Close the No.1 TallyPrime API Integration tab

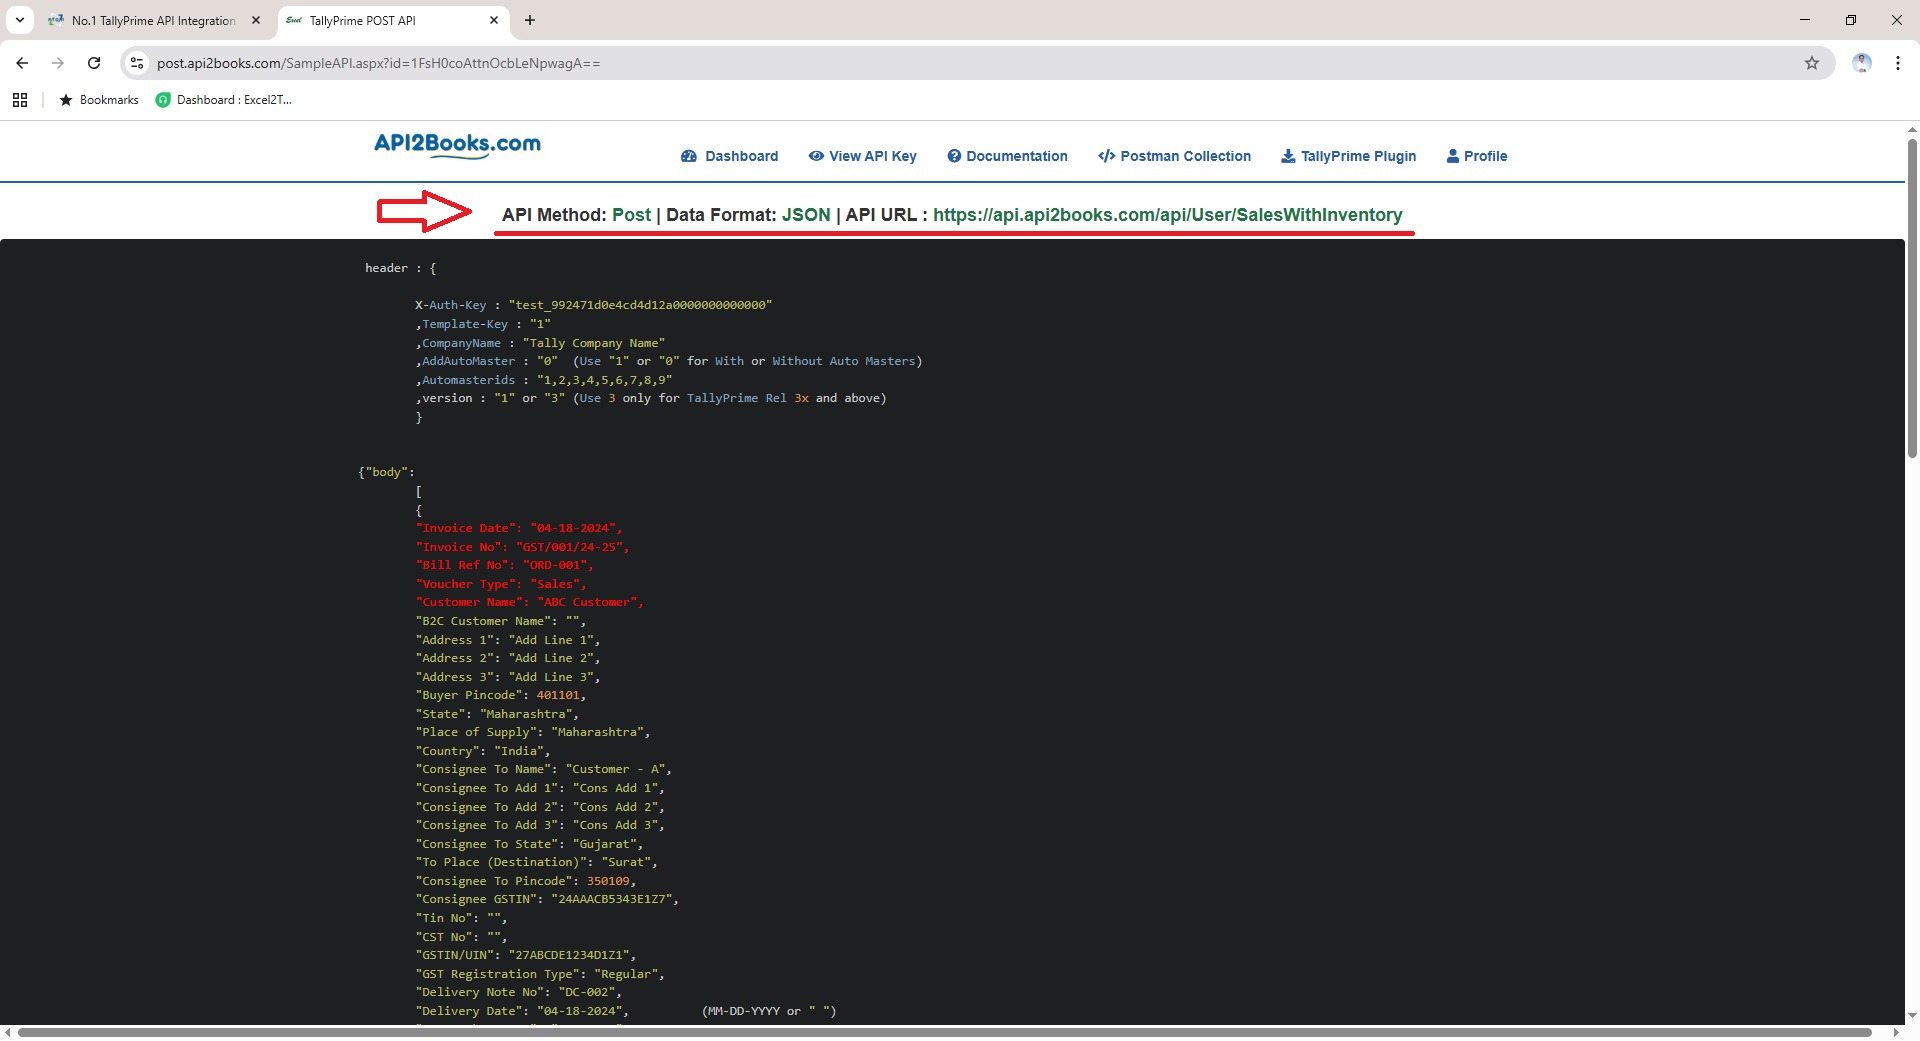(x=256, y=20)
